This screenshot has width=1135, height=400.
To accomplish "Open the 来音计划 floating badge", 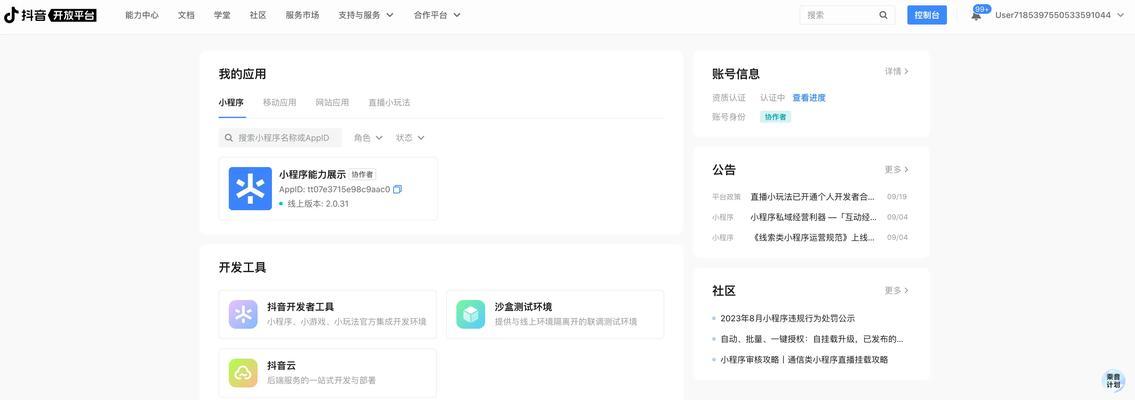I will point(1113,380).
